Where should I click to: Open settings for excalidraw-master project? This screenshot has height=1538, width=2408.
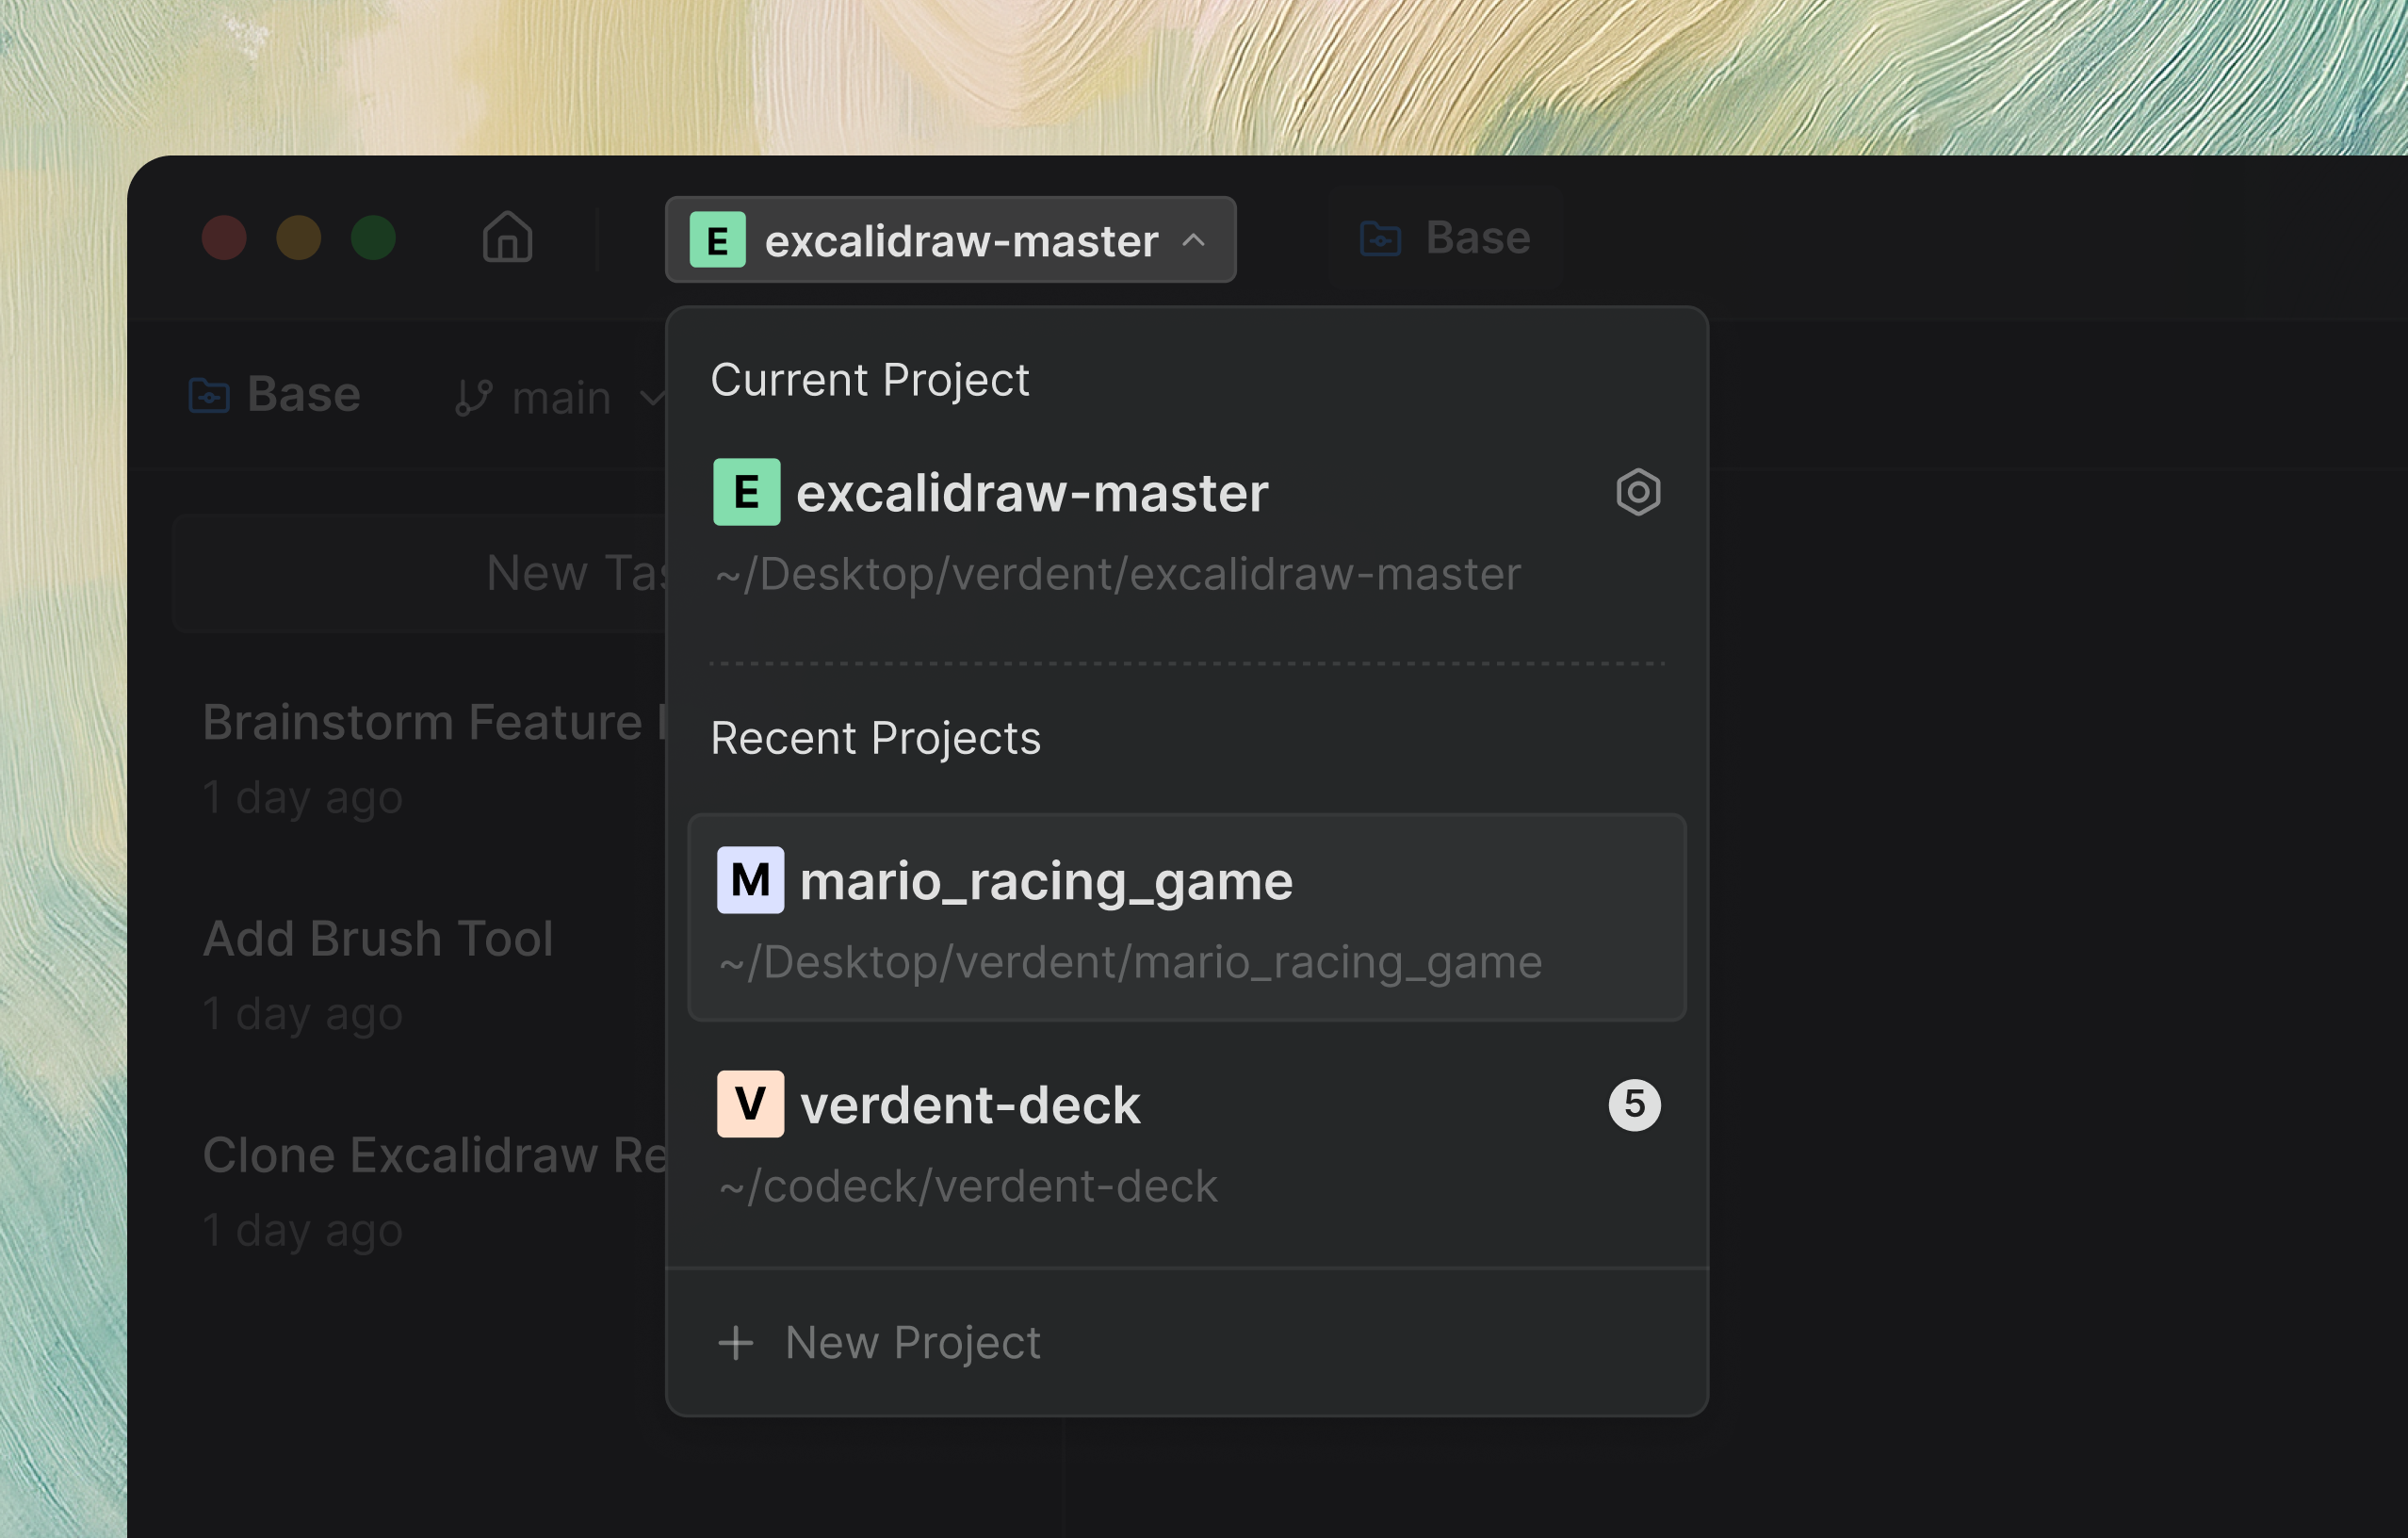(x=1637, y=492)
